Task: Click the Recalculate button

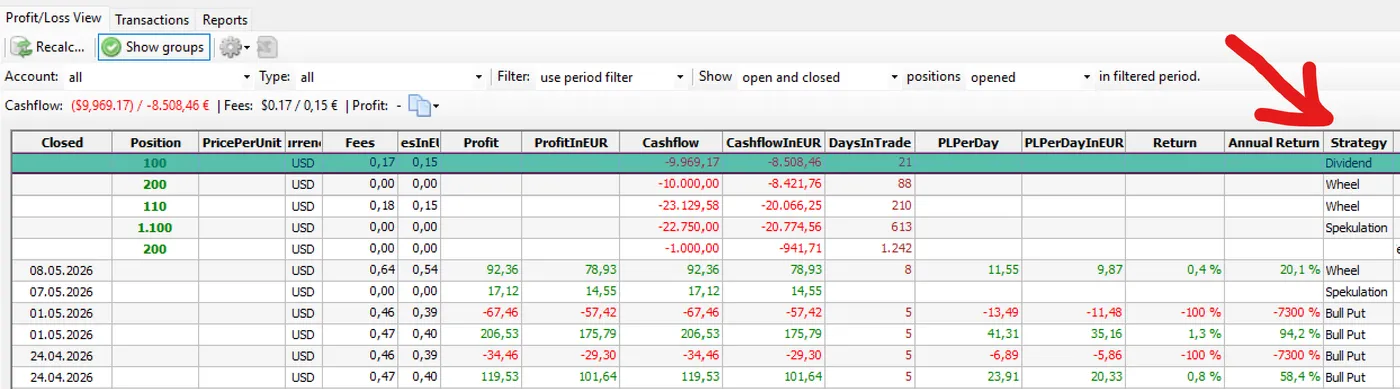Action: [x=49, y=47]
